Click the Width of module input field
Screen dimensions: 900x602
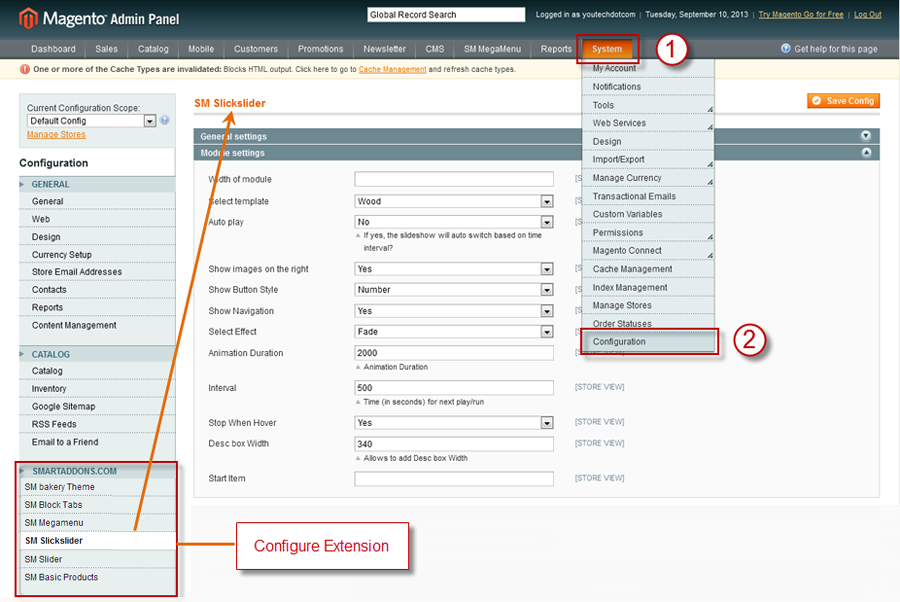(x=454, y=179)
